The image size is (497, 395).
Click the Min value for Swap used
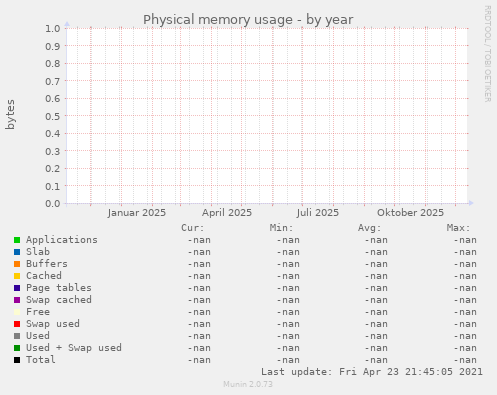click(288, 324)
